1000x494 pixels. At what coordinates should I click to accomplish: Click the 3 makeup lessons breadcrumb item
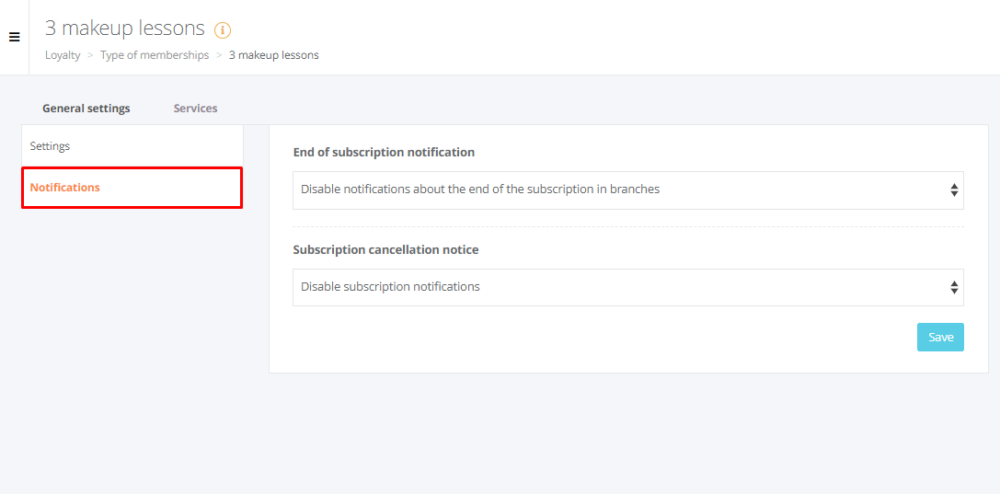point(274,55)
